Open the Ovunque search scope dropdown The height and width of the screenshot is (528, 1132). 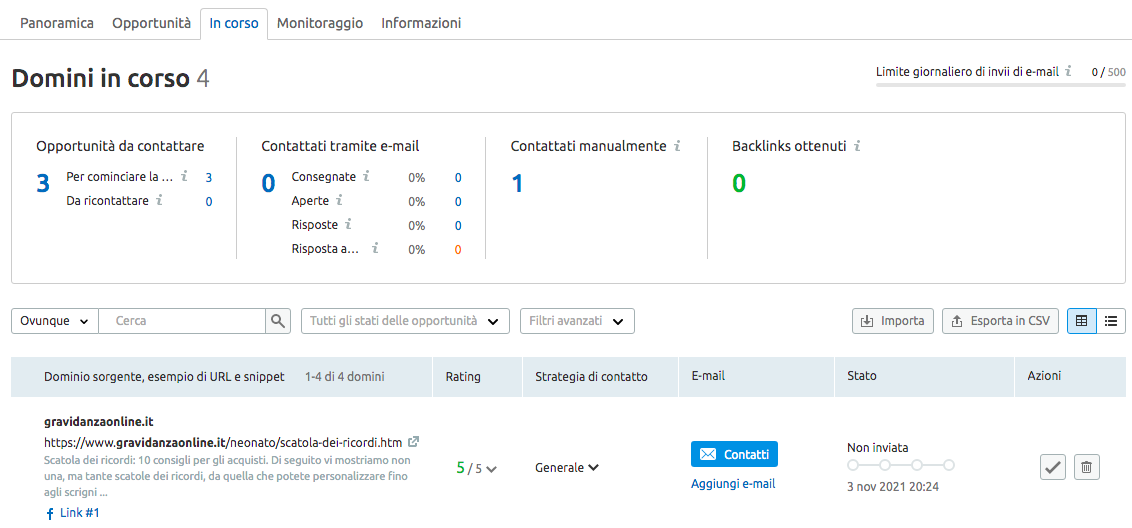[x=55, y=321]
